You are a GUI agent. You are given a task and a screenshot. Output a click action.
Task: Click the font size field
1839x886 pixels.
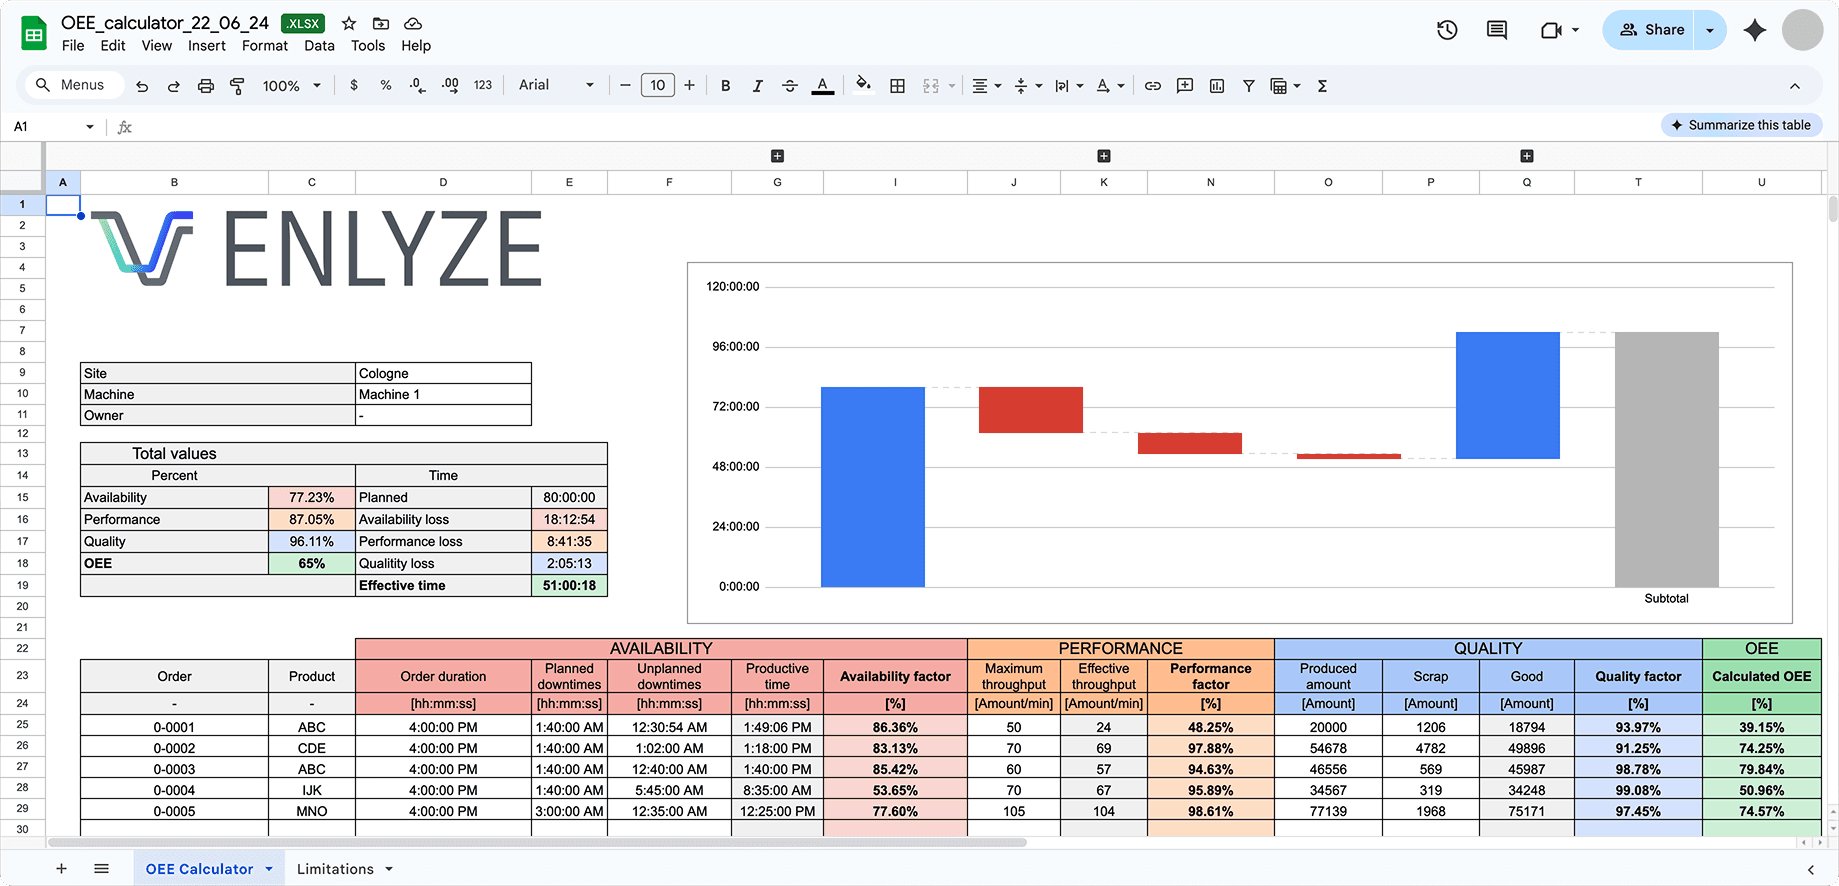click(657, 86)
